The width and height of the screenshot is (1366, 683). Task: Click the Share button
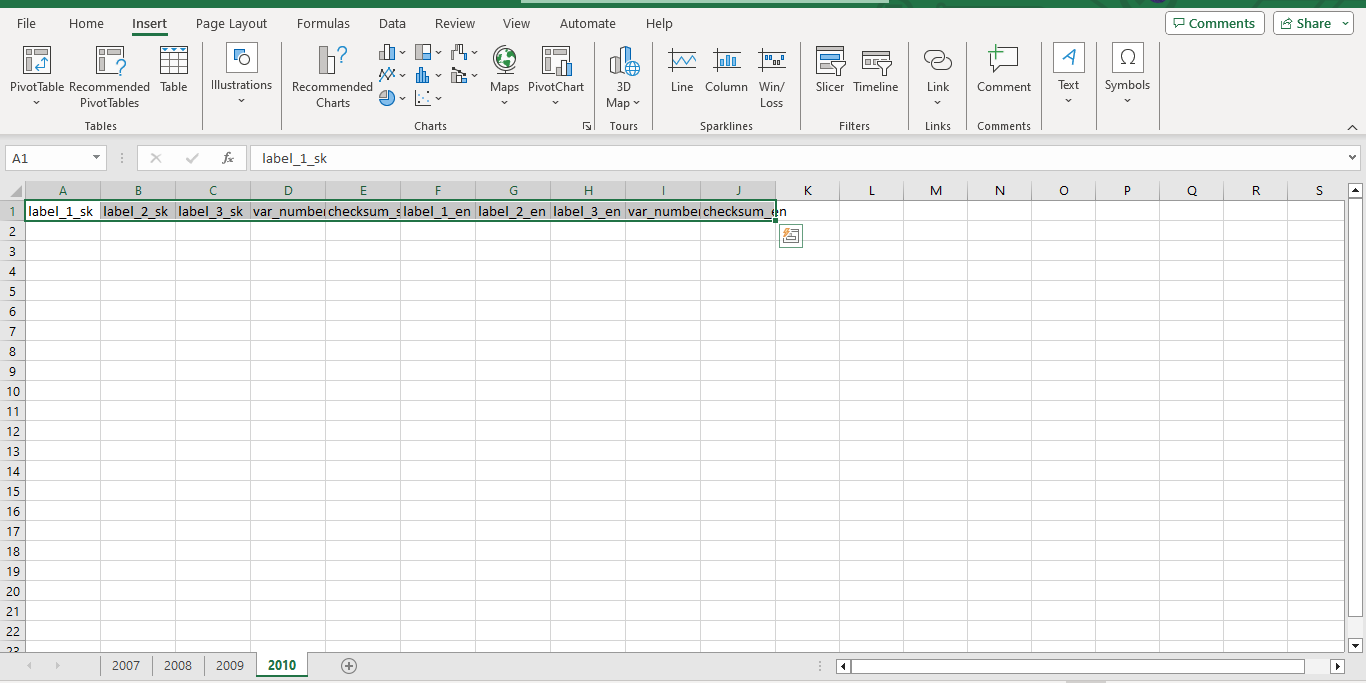(x=1312, y=23)
